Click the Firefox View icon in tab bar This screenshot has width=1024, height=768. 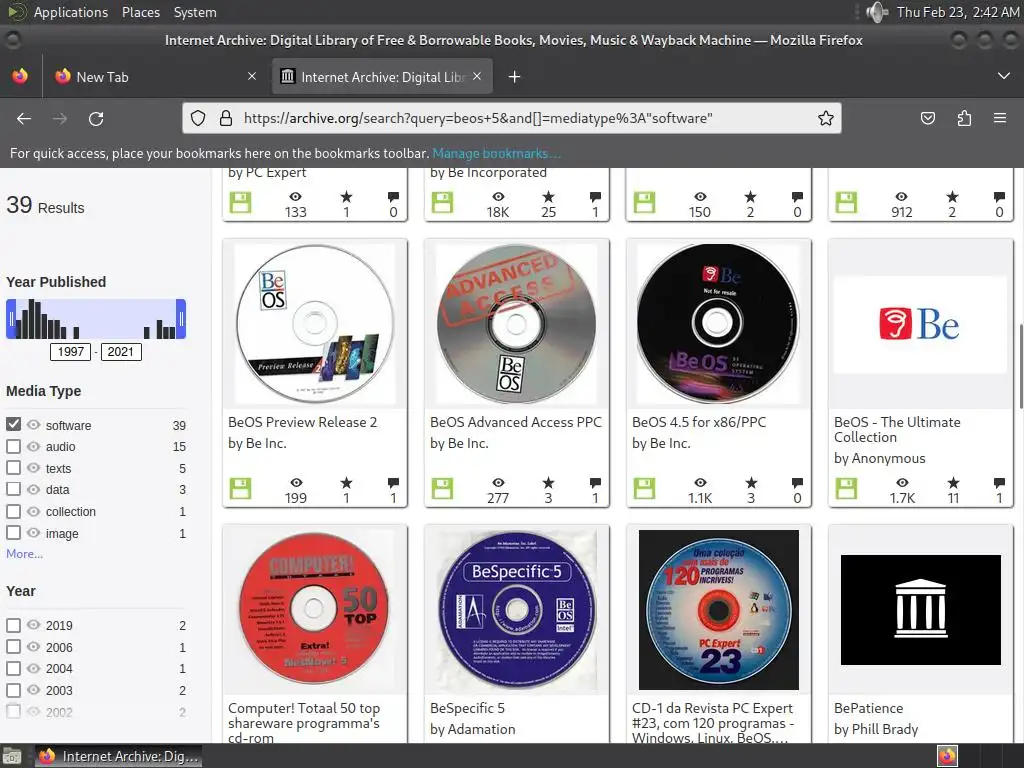[x=20, y=76]
